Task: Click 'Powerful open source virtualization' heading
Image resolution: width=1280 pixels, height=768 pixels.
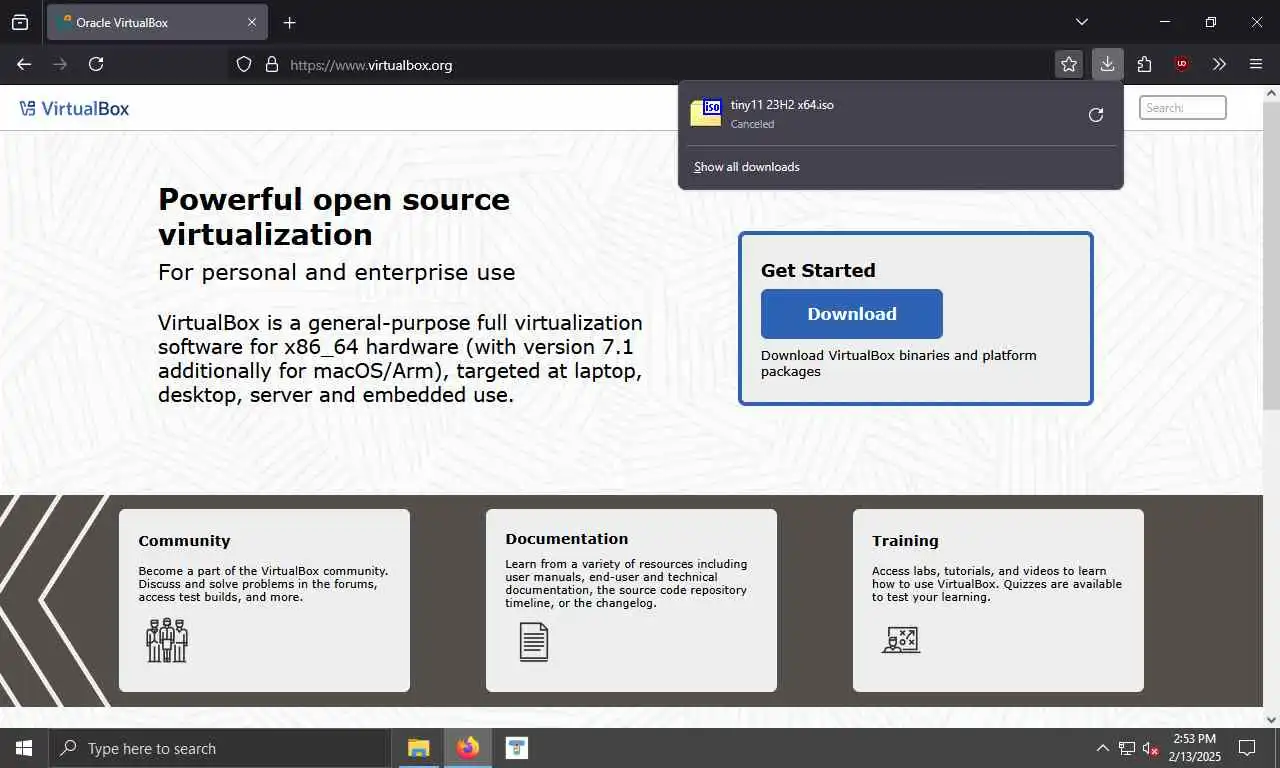Action: pos(334,216)
